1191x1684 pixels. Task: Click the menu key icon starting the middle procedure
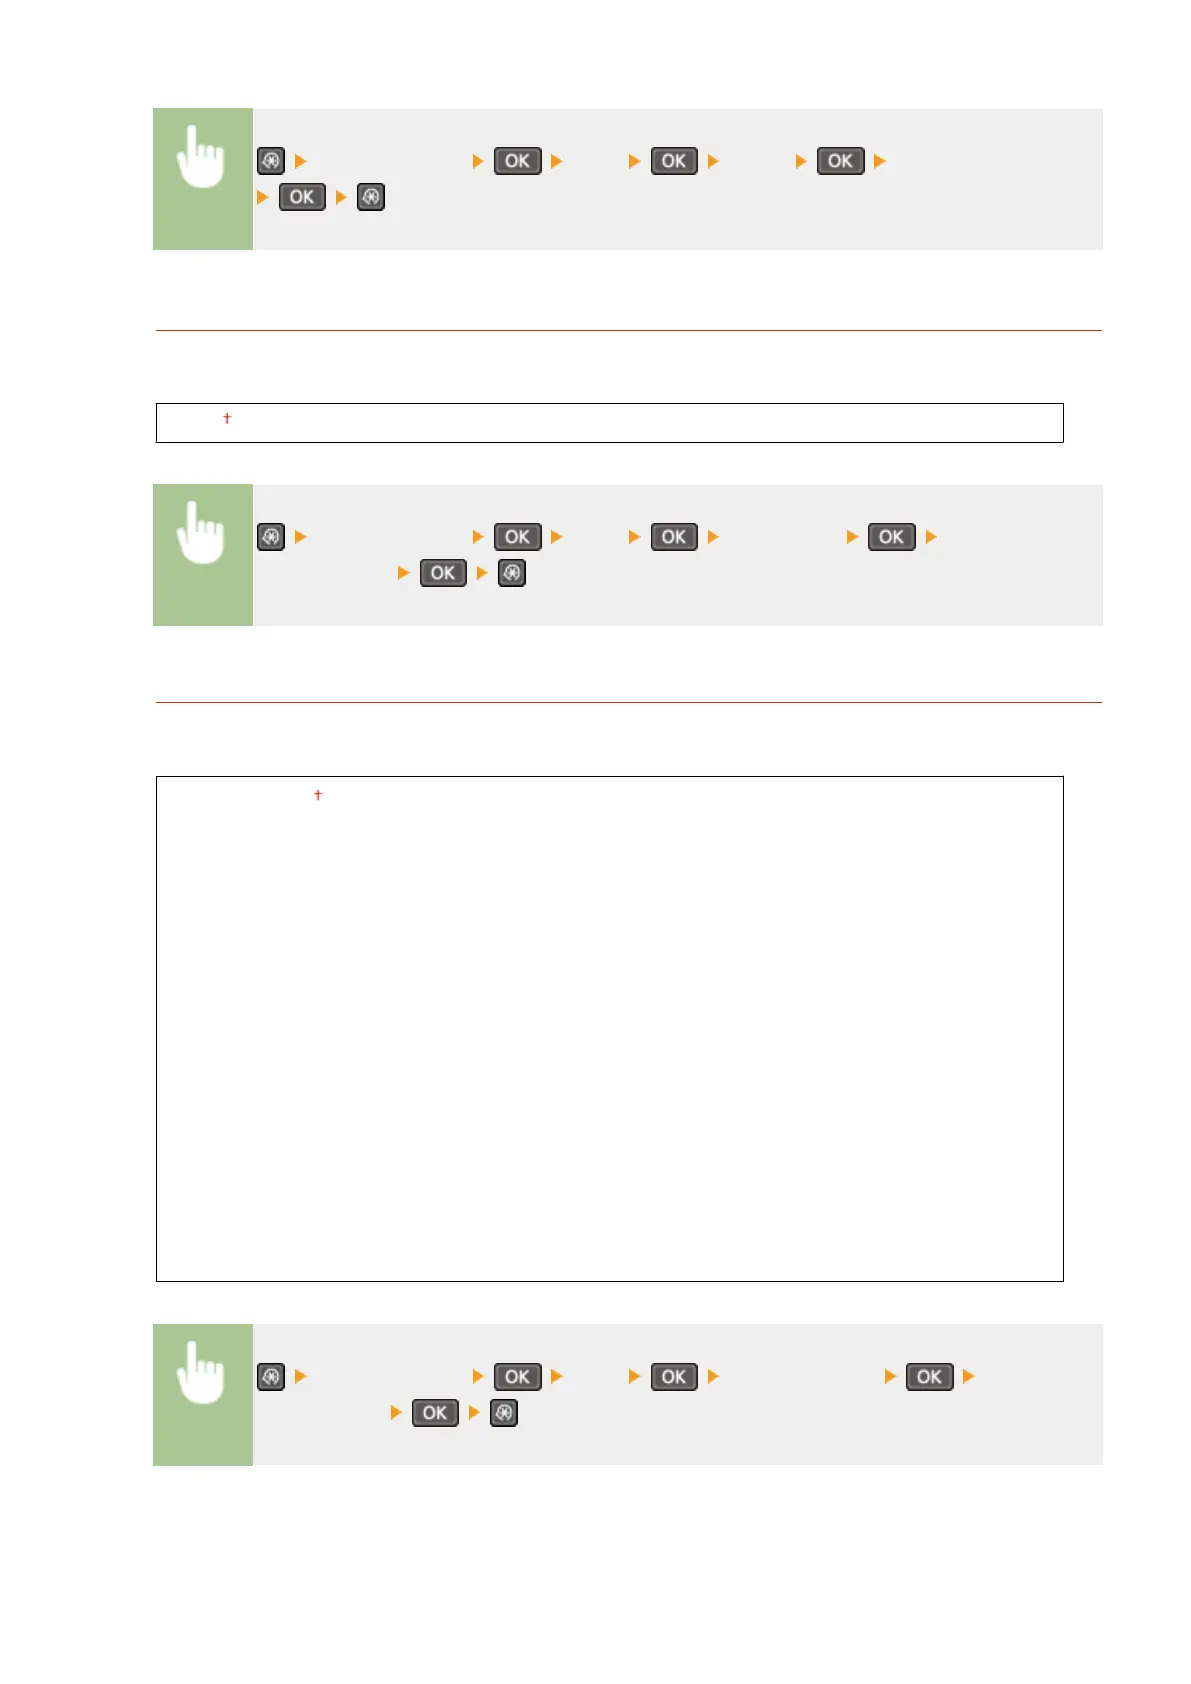[271, 537]
